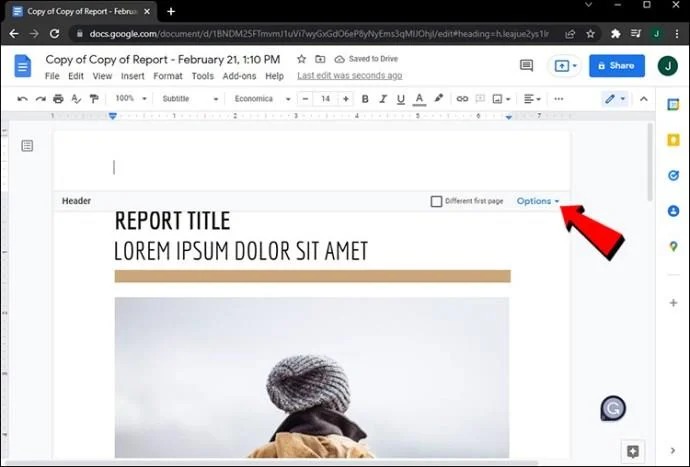The height and width of the screenshot is (467, 690).
Task: Click the blue Share button
Action: 617,66
